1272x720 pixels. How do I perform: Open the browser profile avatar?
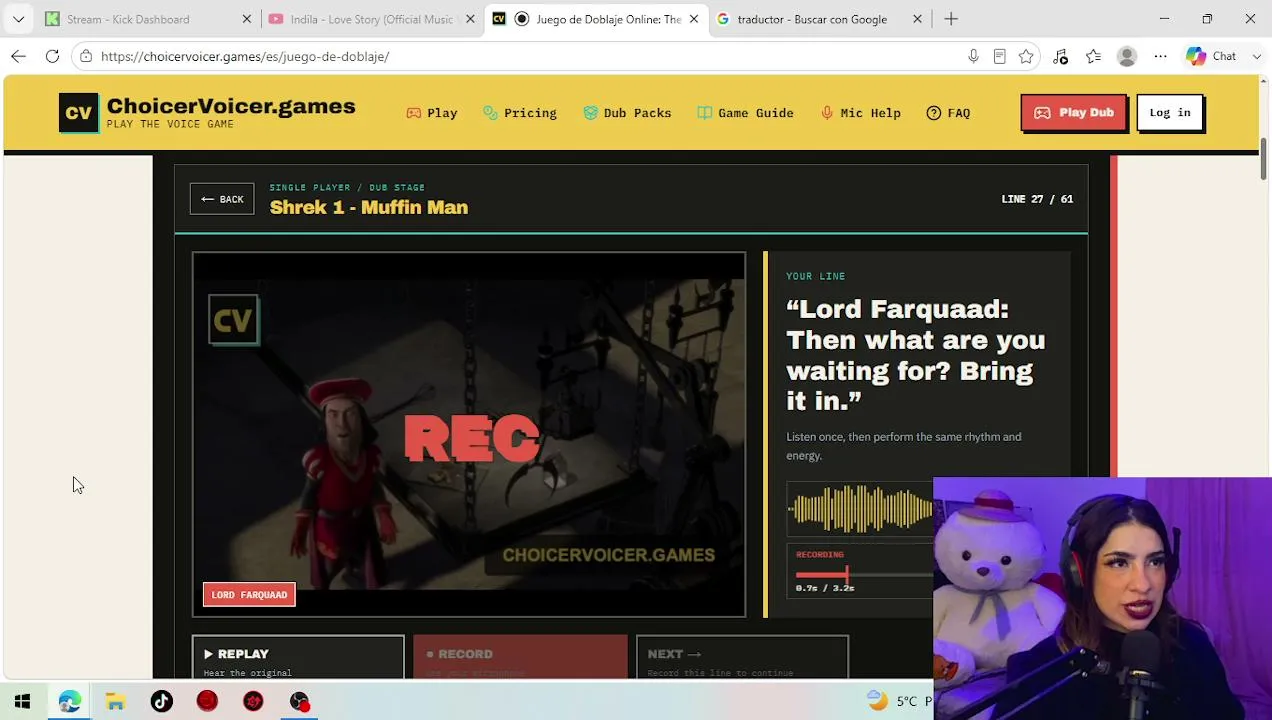pyautogui.click(x=1127, y=56)
